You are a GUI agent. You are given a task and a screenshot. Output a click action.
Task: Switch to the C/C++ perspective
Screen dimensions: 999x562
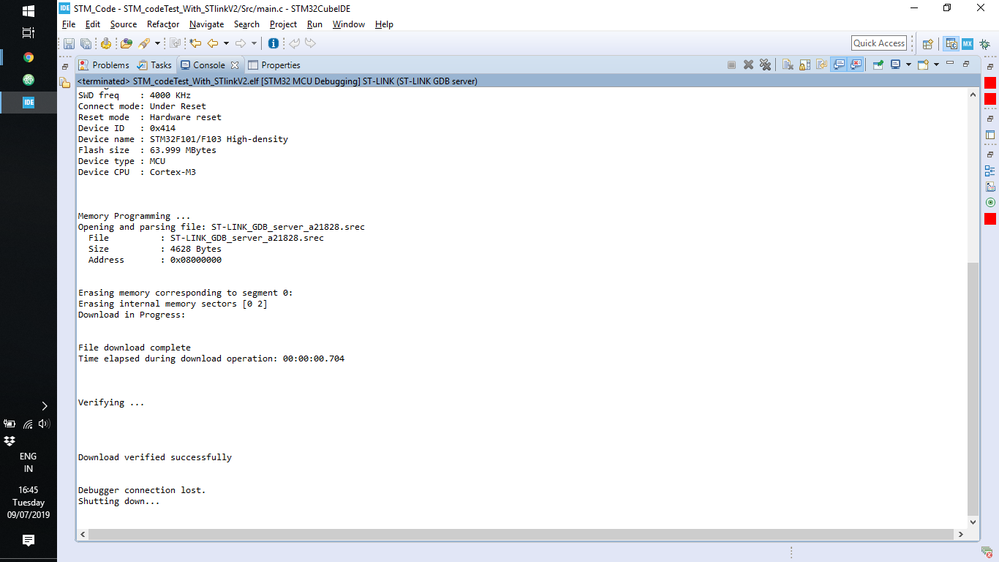951,43
